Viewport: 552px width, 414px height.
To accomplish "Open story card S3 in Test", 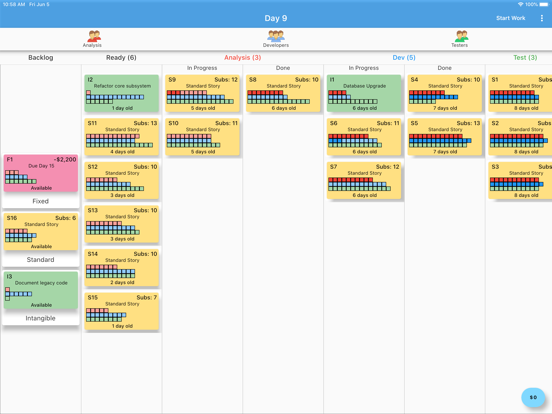I will (520, 181).
